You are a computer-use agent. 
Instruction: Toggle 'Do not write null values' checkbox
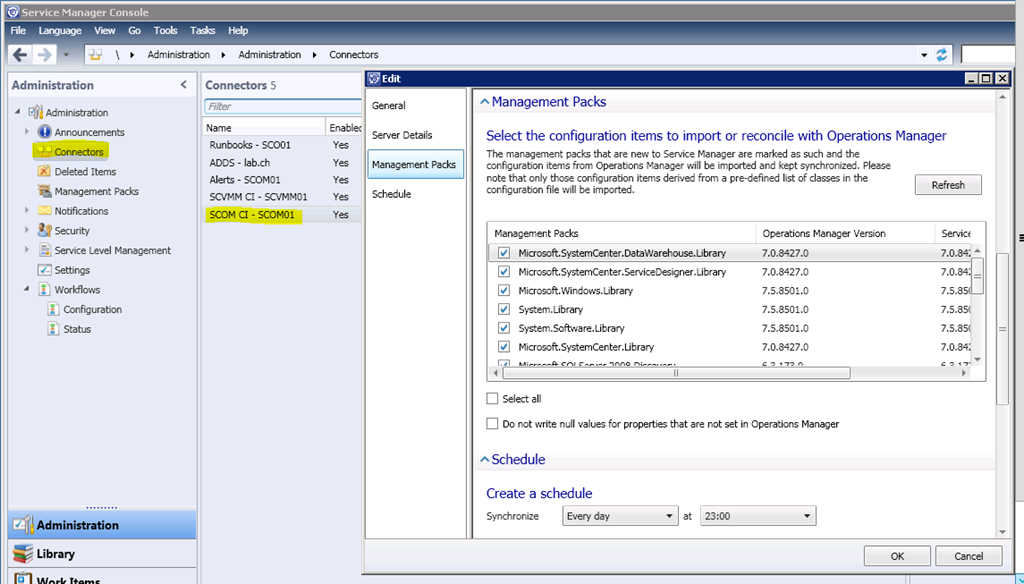[492, 424]
